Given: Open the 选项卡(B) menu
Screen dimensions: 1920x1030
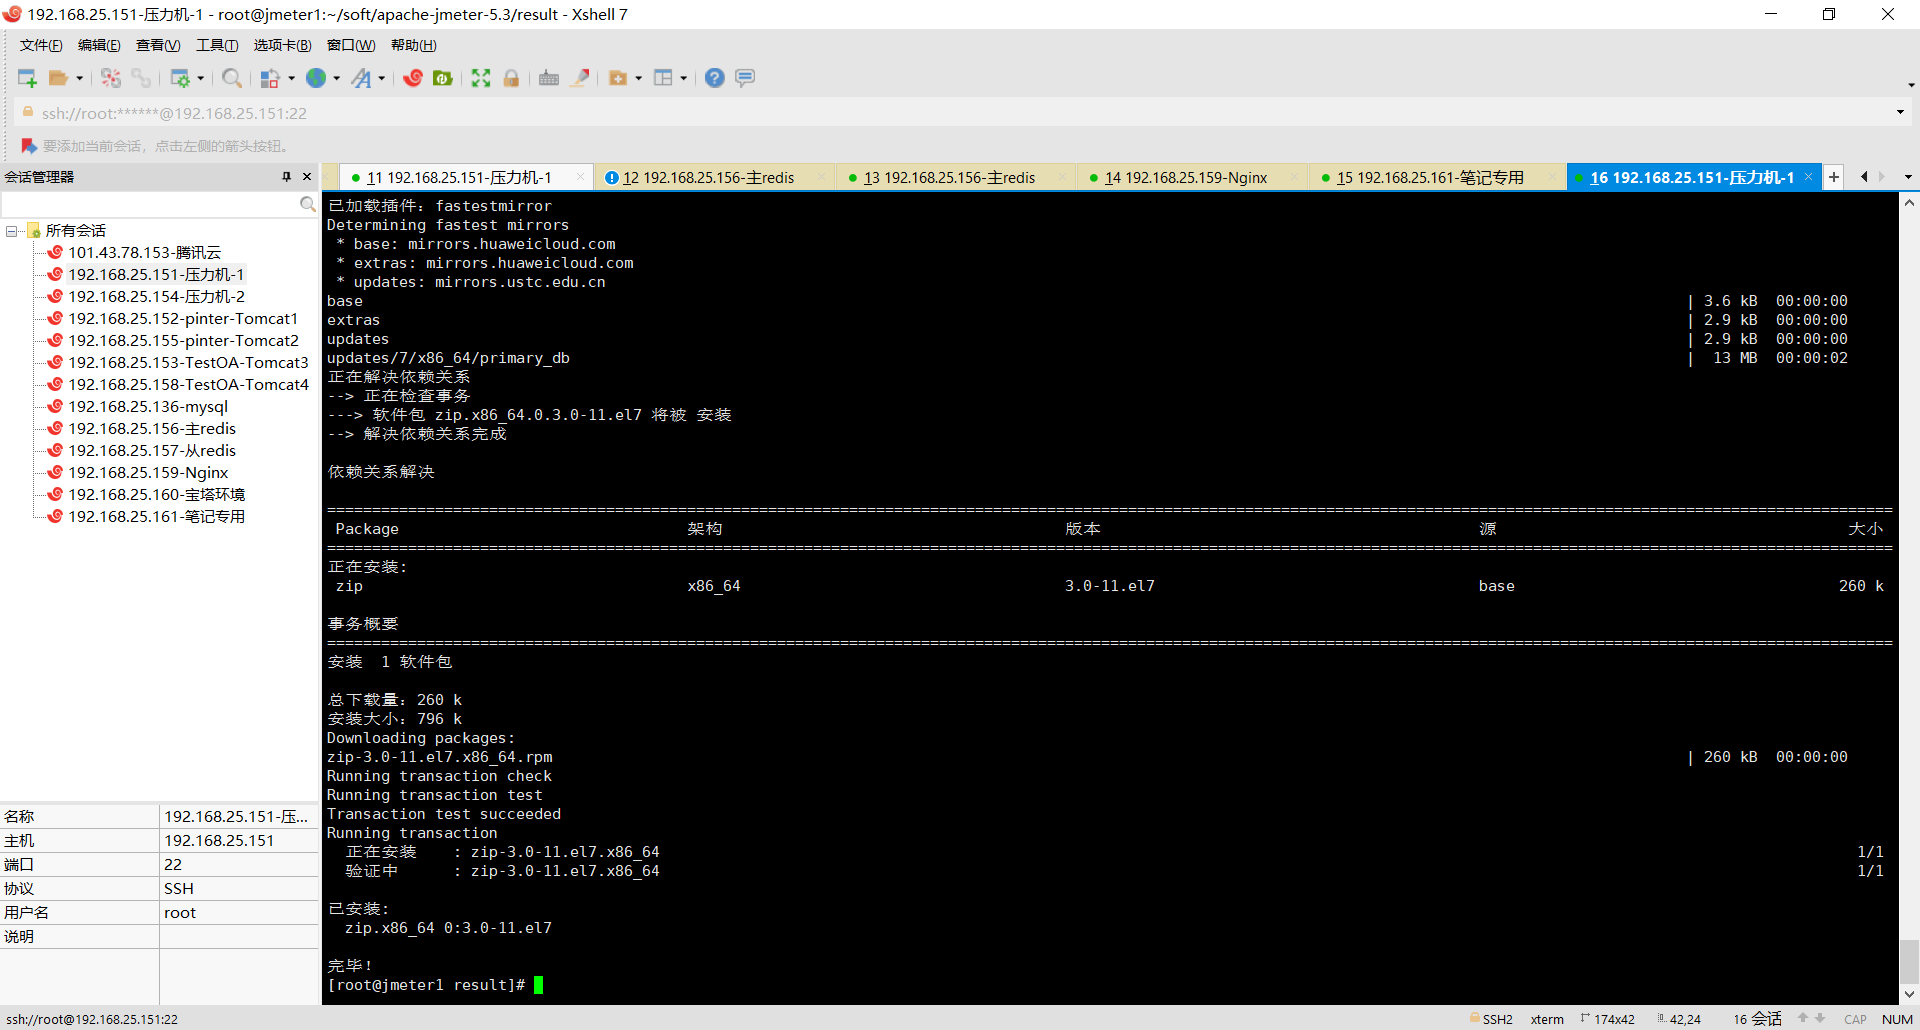Looking at the screenshot, I should [282, 45].
